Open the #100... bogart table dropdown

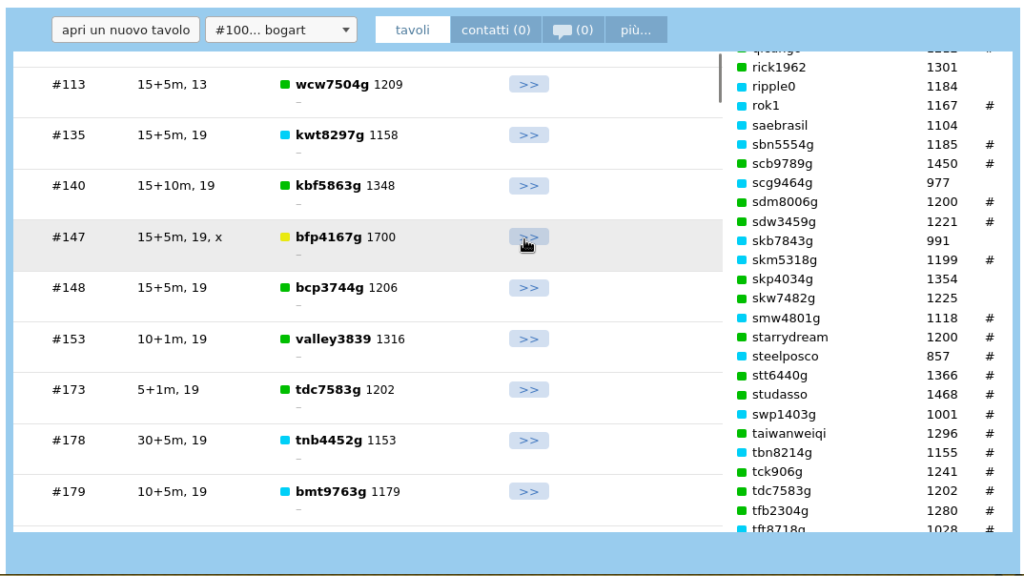(x=281, y=30)
